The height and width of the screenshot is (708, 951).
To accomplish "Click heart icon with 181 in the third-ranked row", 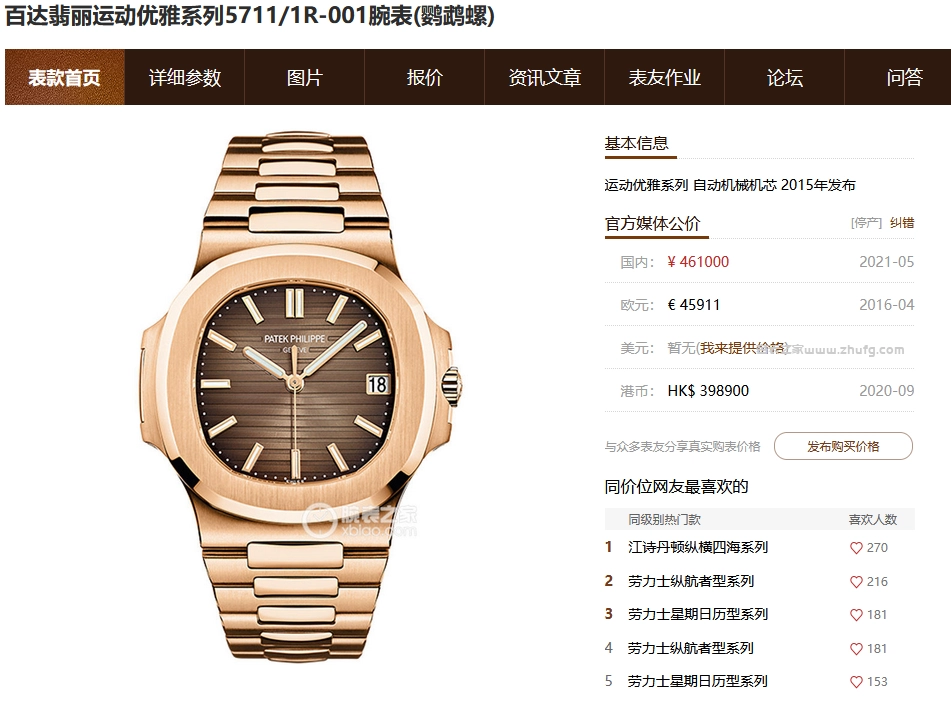I will 856,615.
